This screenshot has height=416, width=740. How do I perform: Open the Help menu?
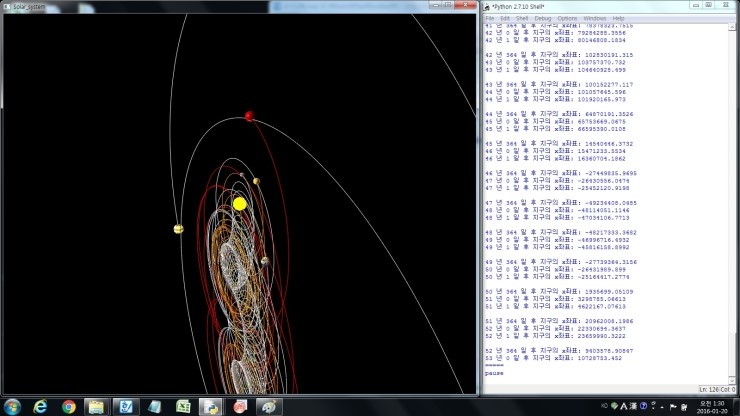(x=618, y=18)
